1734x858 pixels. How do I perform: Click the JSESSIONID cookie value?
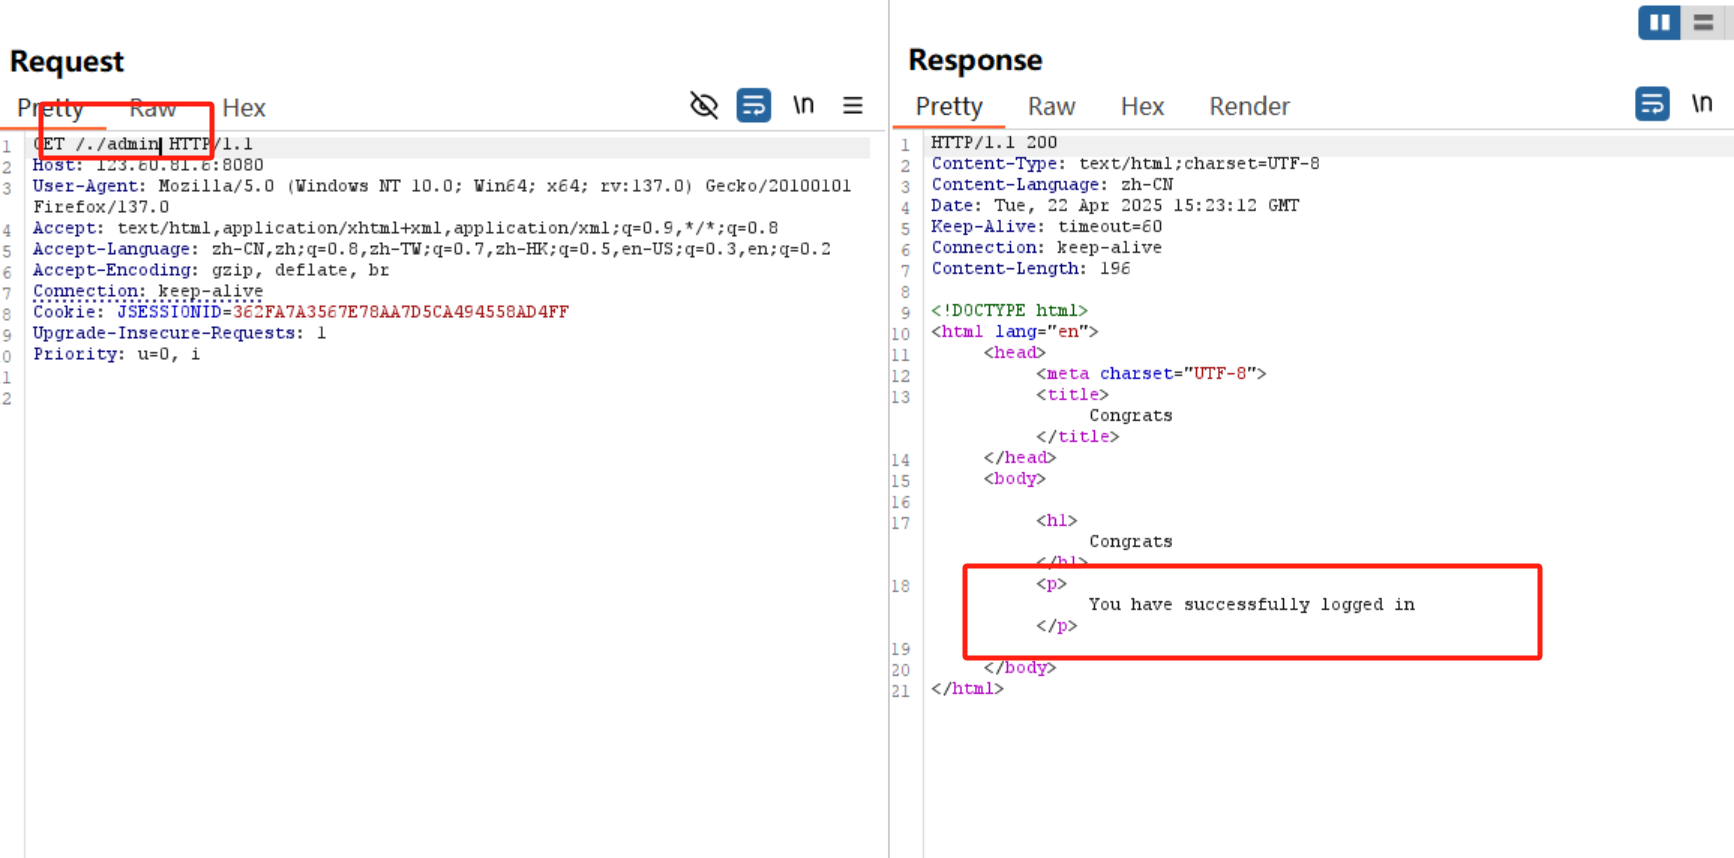[x=400, y=312]
